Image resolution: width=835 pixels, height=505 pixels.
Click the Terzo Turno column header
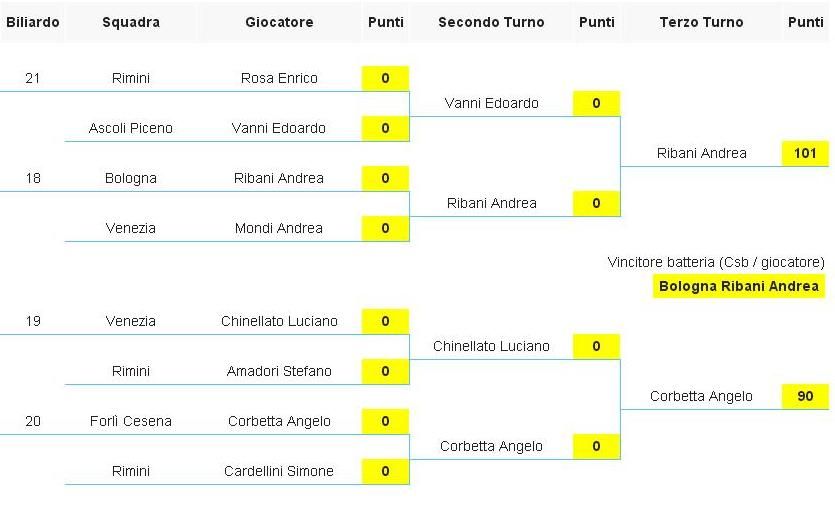click(x=701, y=22)
